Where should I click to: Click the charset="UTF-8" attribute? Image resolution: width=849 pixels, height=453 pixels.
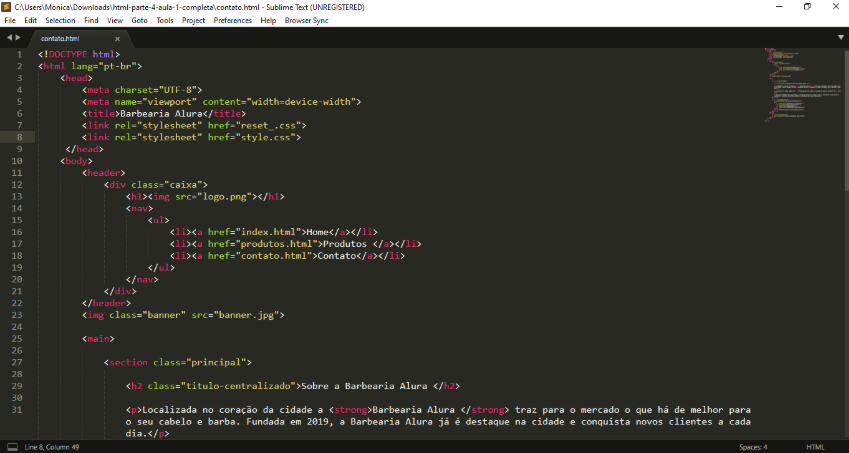(155, 90)
